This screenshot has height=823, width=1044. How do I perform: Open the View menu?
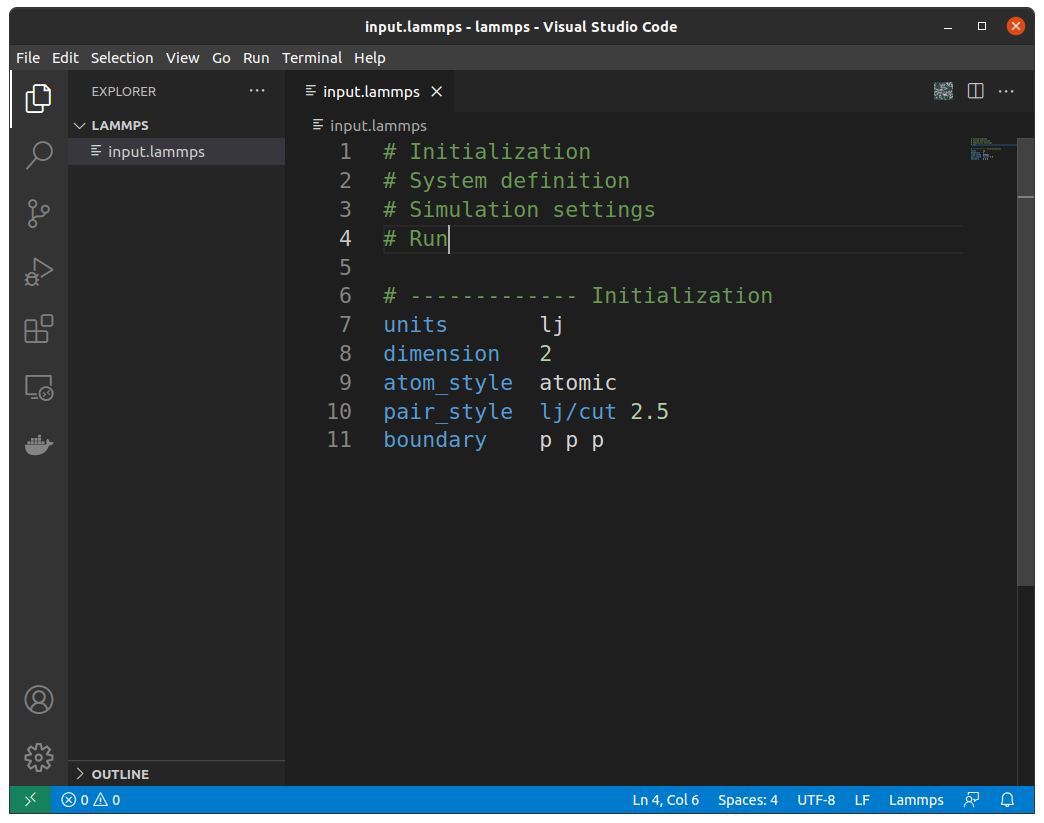pyautogui.click(x=182, y=58)
